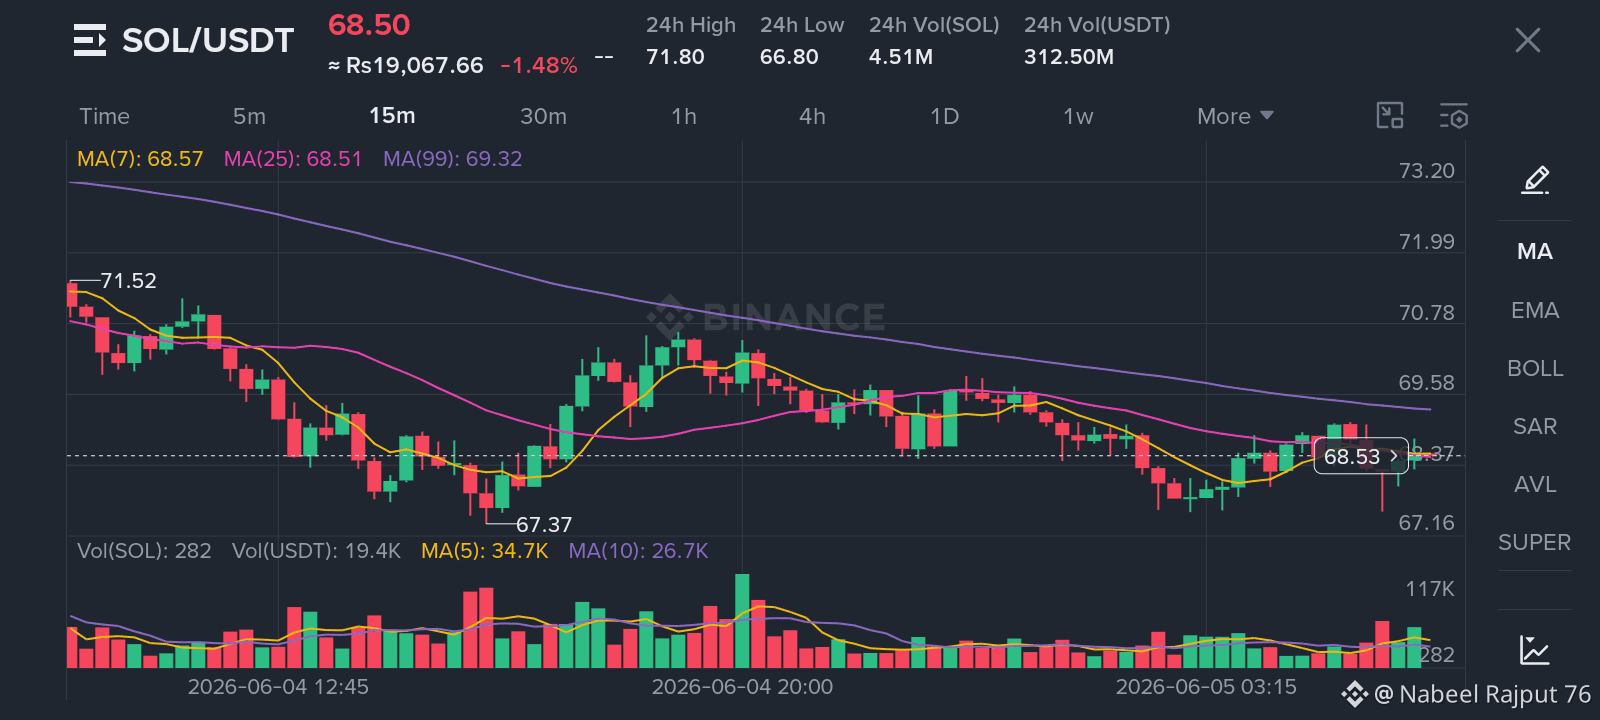Screen dimensions: 1600x720
Task: Open the drawing tools pencil icon
Action: tap(1535, 180)
